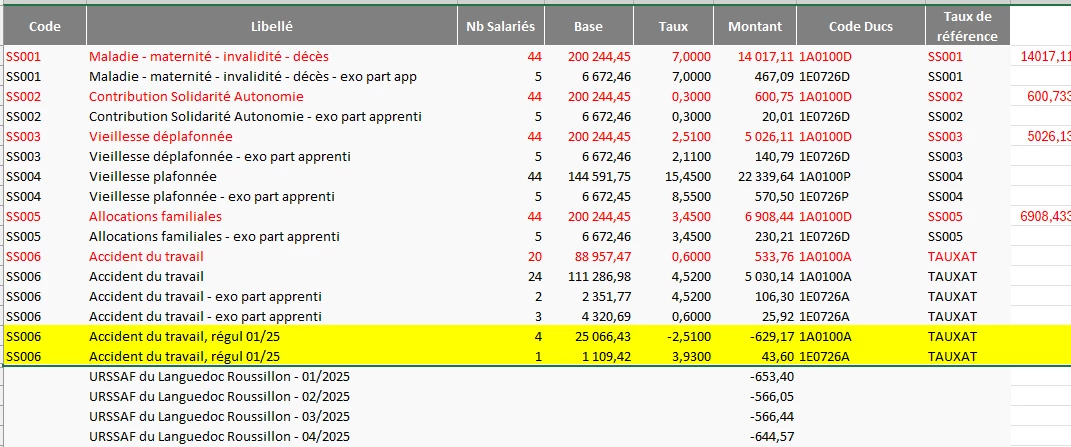Click the -566,44 amount cell
This screenshot has height=447, width=1071.
771,416
